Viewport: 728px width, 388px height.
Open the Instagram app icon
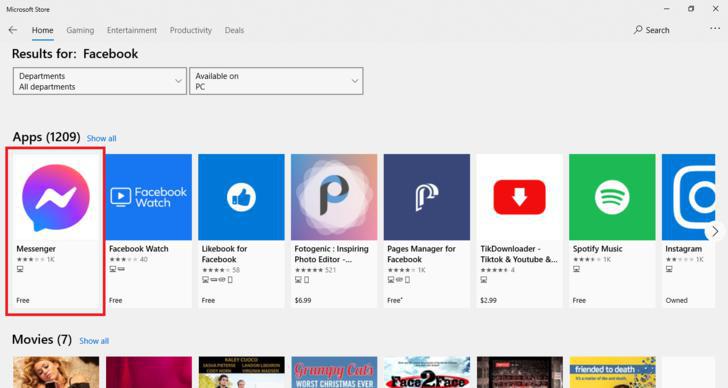click(689, 197)
